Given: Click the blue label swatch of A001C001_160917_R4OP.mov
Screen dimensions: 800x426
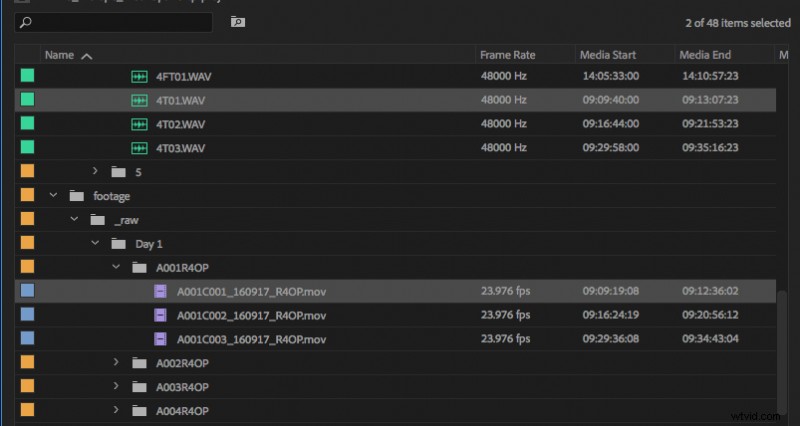Looking at the screenshot, I should coord(28,290).
